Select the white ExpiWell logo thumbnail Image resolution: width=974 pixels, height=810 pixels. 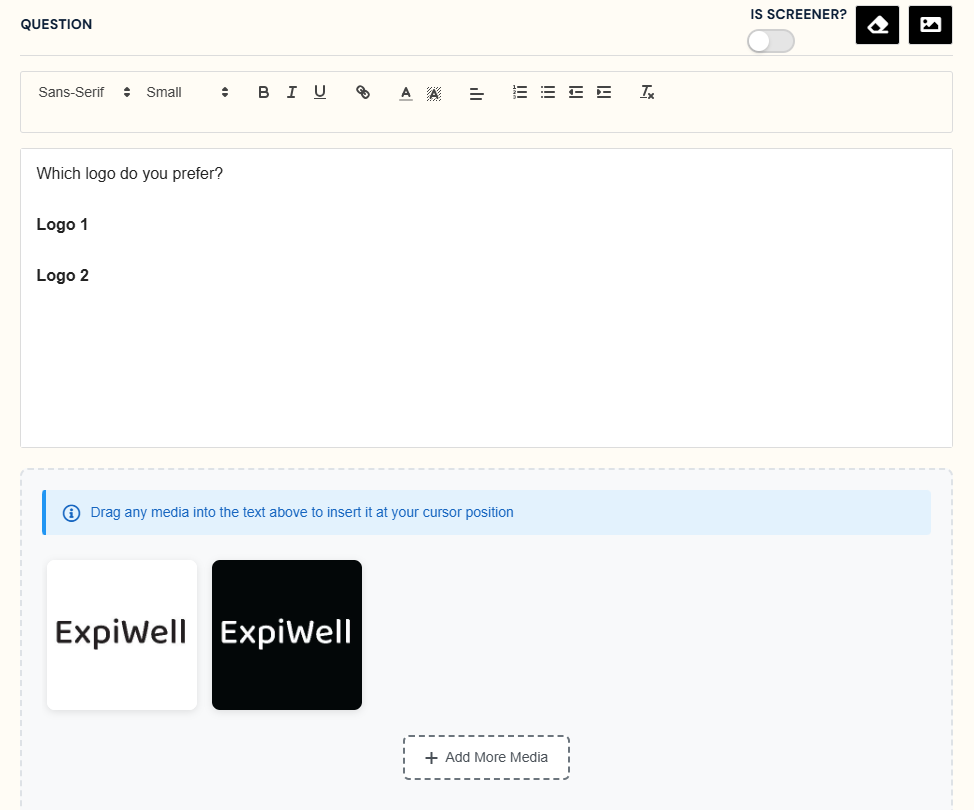tap(121, 634)
